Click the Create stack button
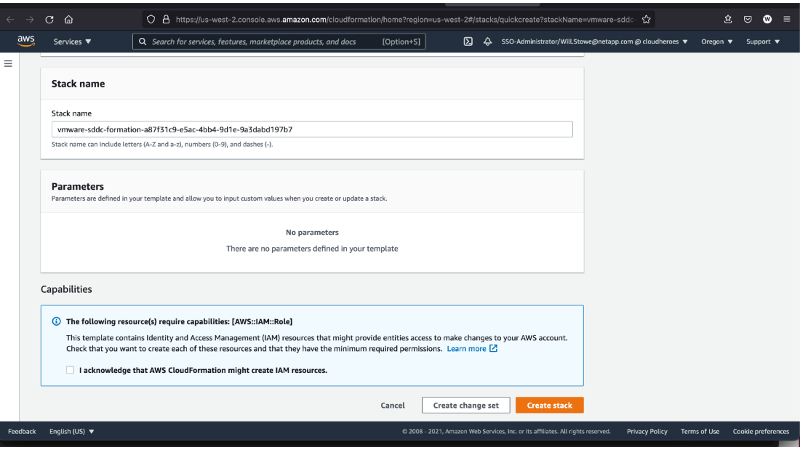 click(x=549, y=405)
